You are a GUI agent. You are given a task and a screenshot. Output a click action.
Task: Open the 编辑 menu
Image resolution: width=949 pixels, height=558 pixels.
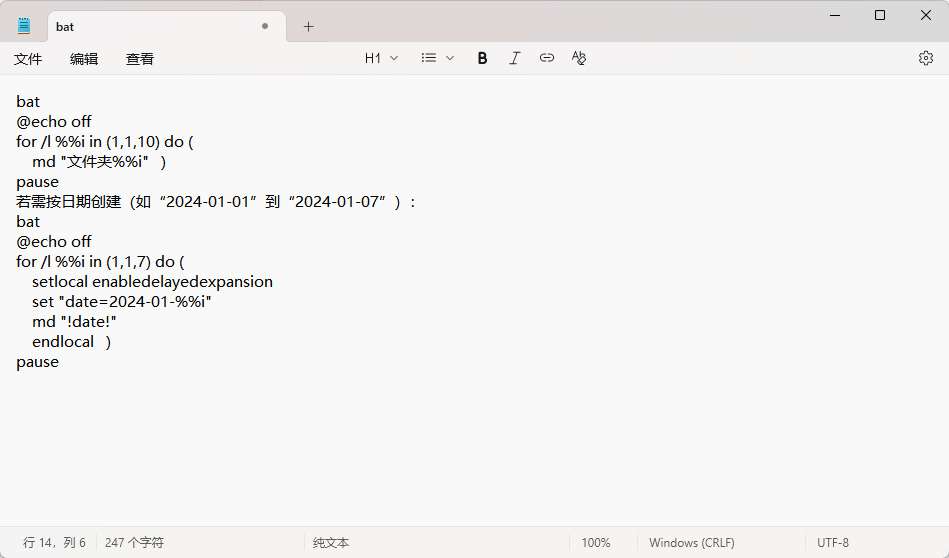click(x=84, y=59)
